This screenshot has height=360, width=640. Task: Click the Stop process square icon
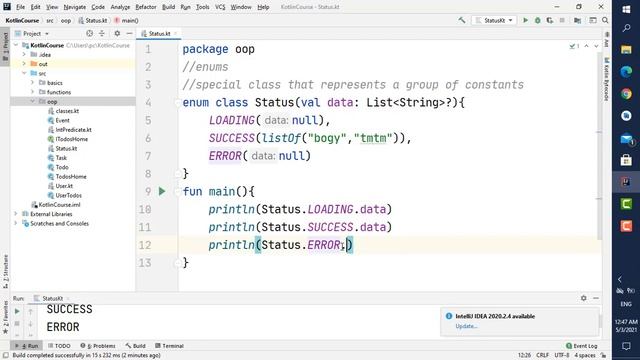coord(562,20)
